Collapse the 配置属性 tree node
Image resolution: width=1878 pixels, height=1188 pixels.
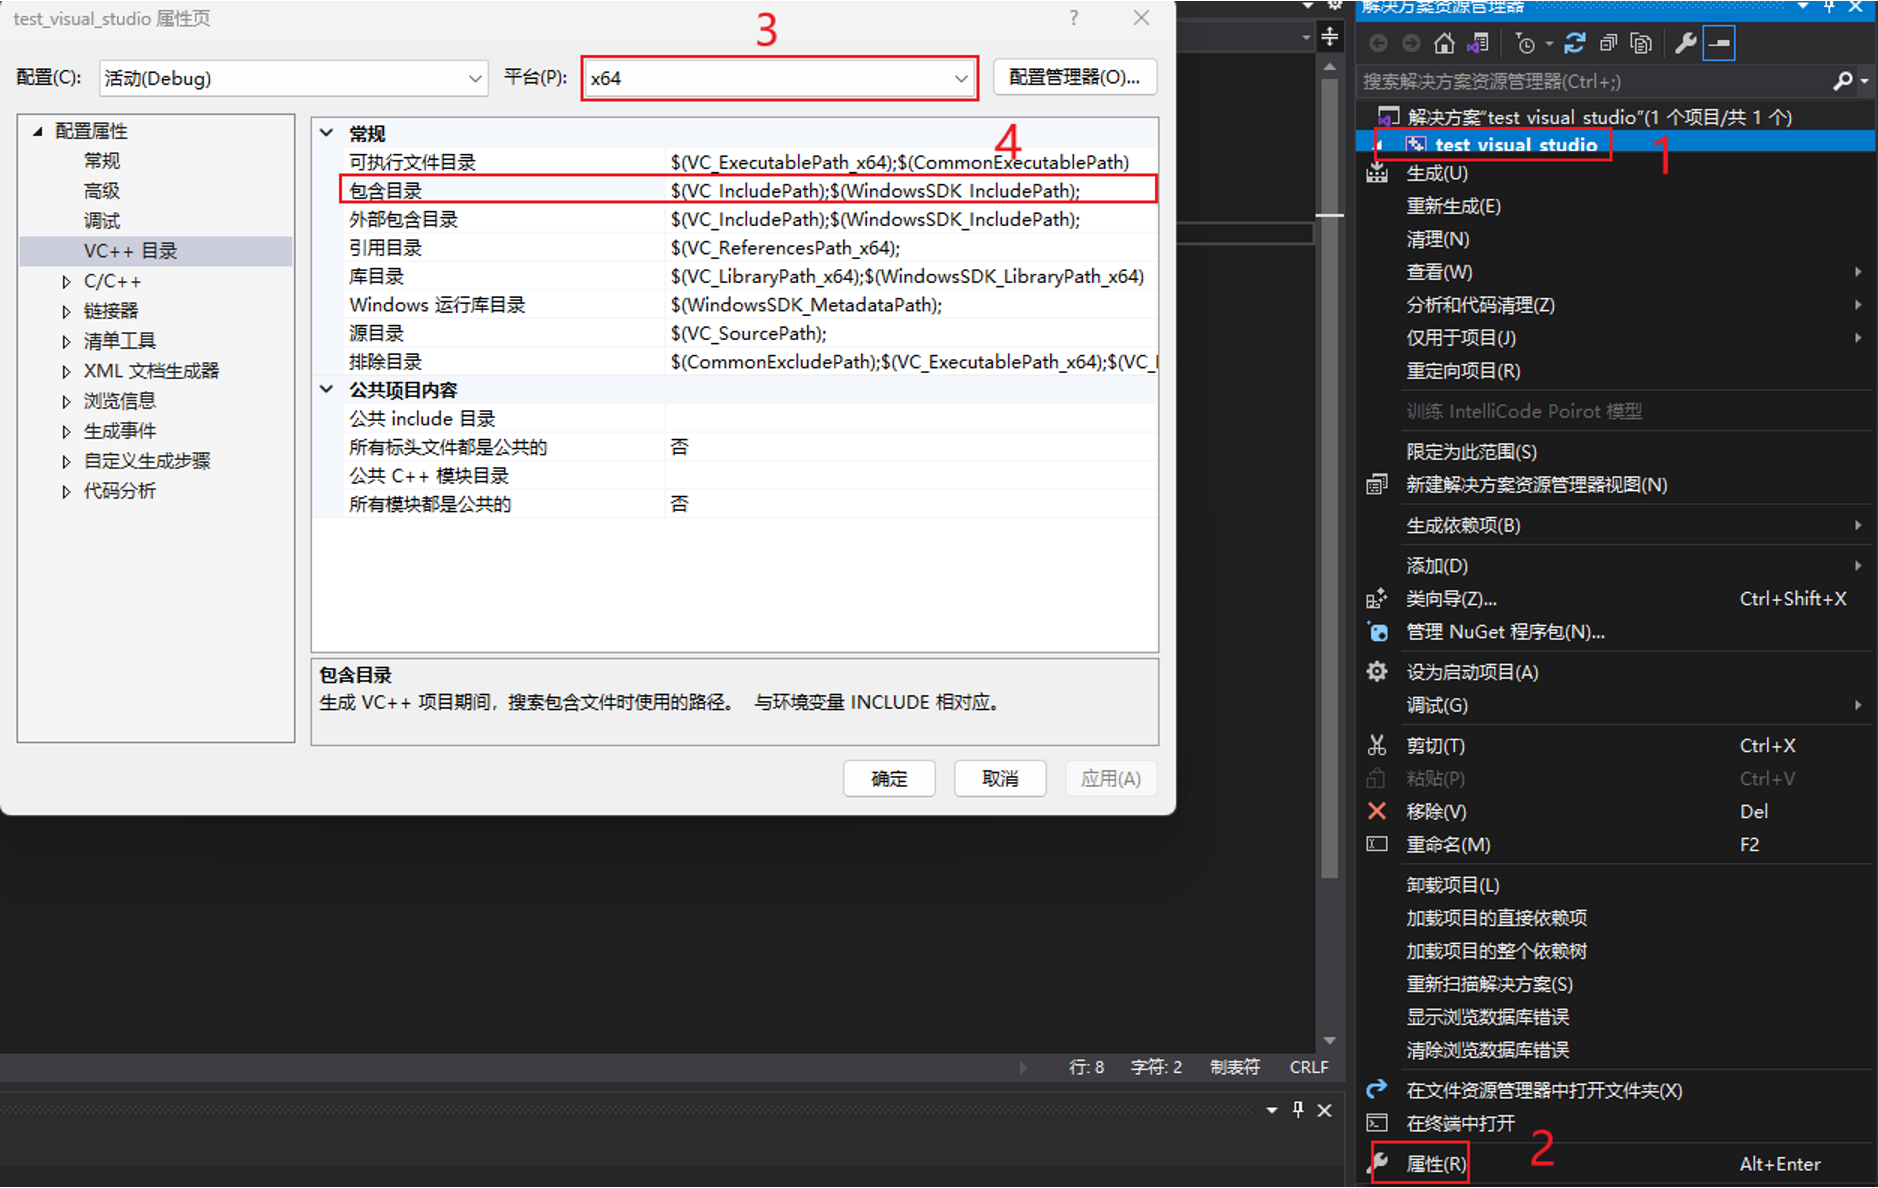click(x=38, y=131)
